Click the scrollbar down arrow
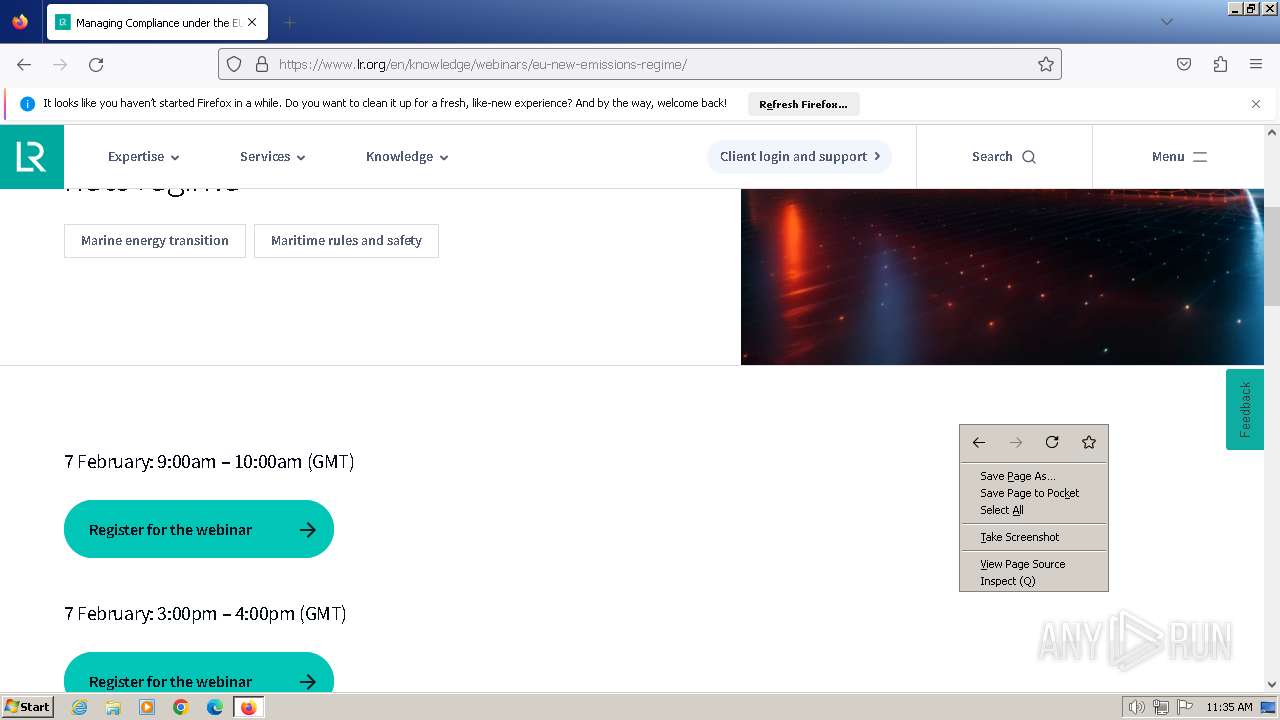The image size is (1280, 720). (1272, 684)
